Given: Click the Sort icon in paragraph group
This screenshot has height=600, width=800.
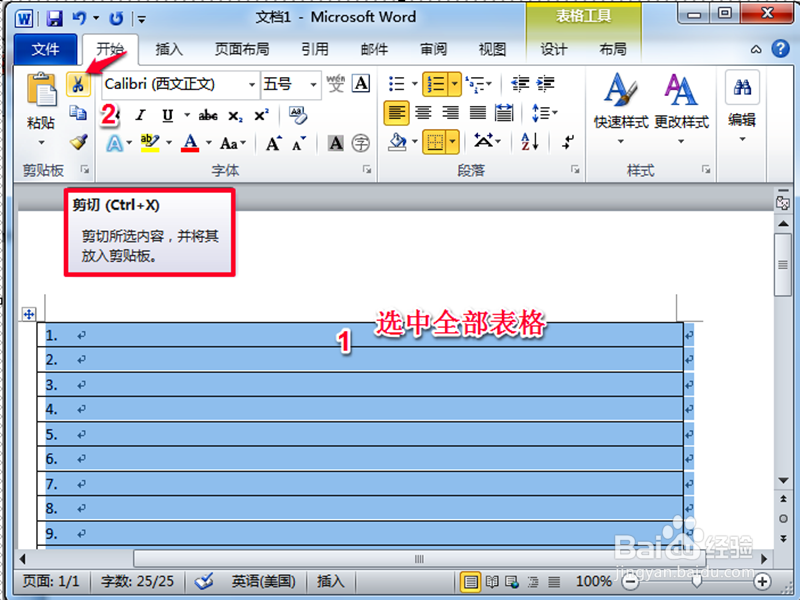Looking at the screenshot, I should click(530, 141).
